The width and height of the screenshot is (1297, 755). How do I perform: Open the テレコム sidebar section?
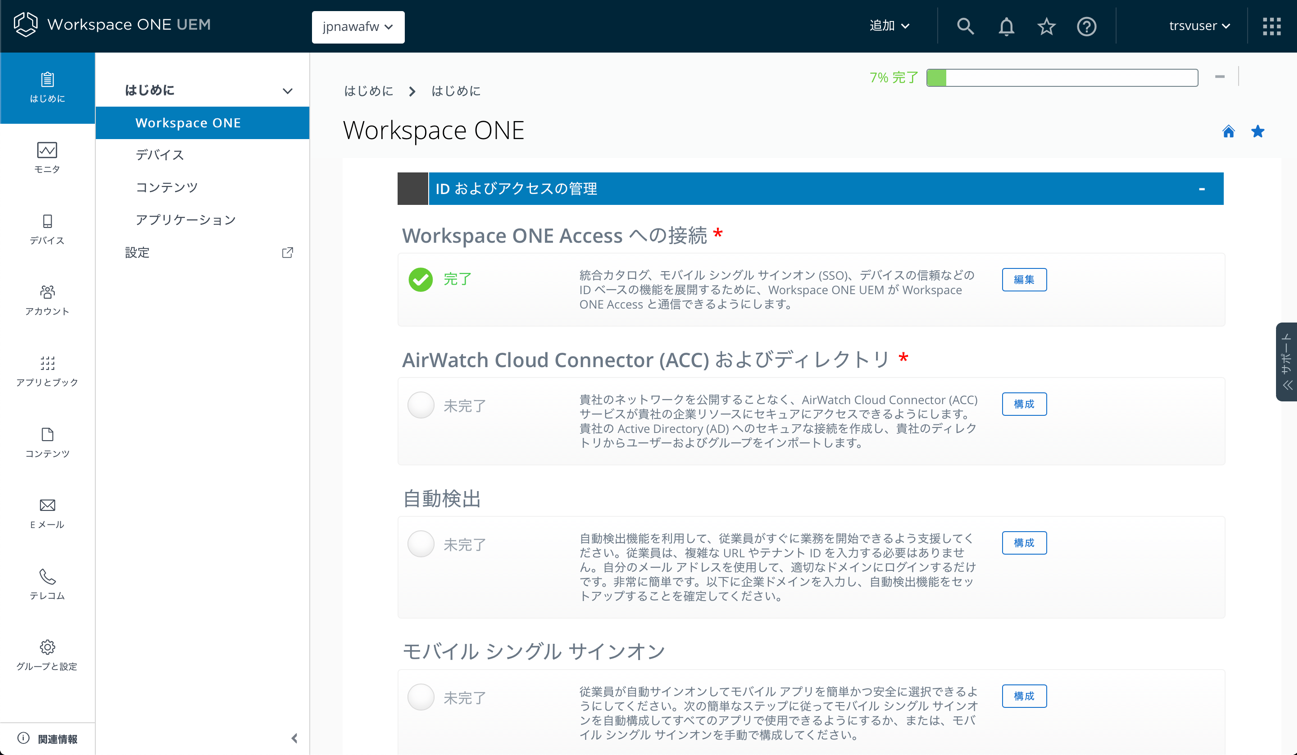point(47,585)
